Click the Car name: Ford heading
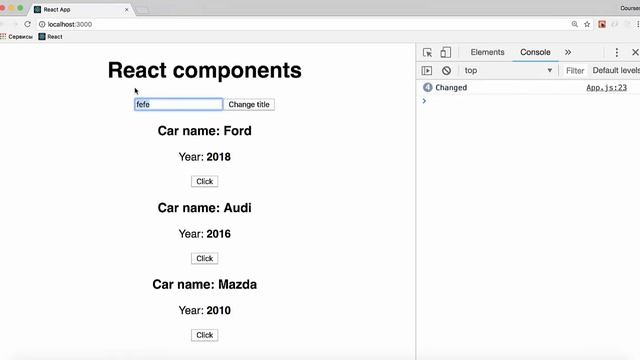Image resolution: width=640 pixels, height=360 pixels. tap(204, 131)
